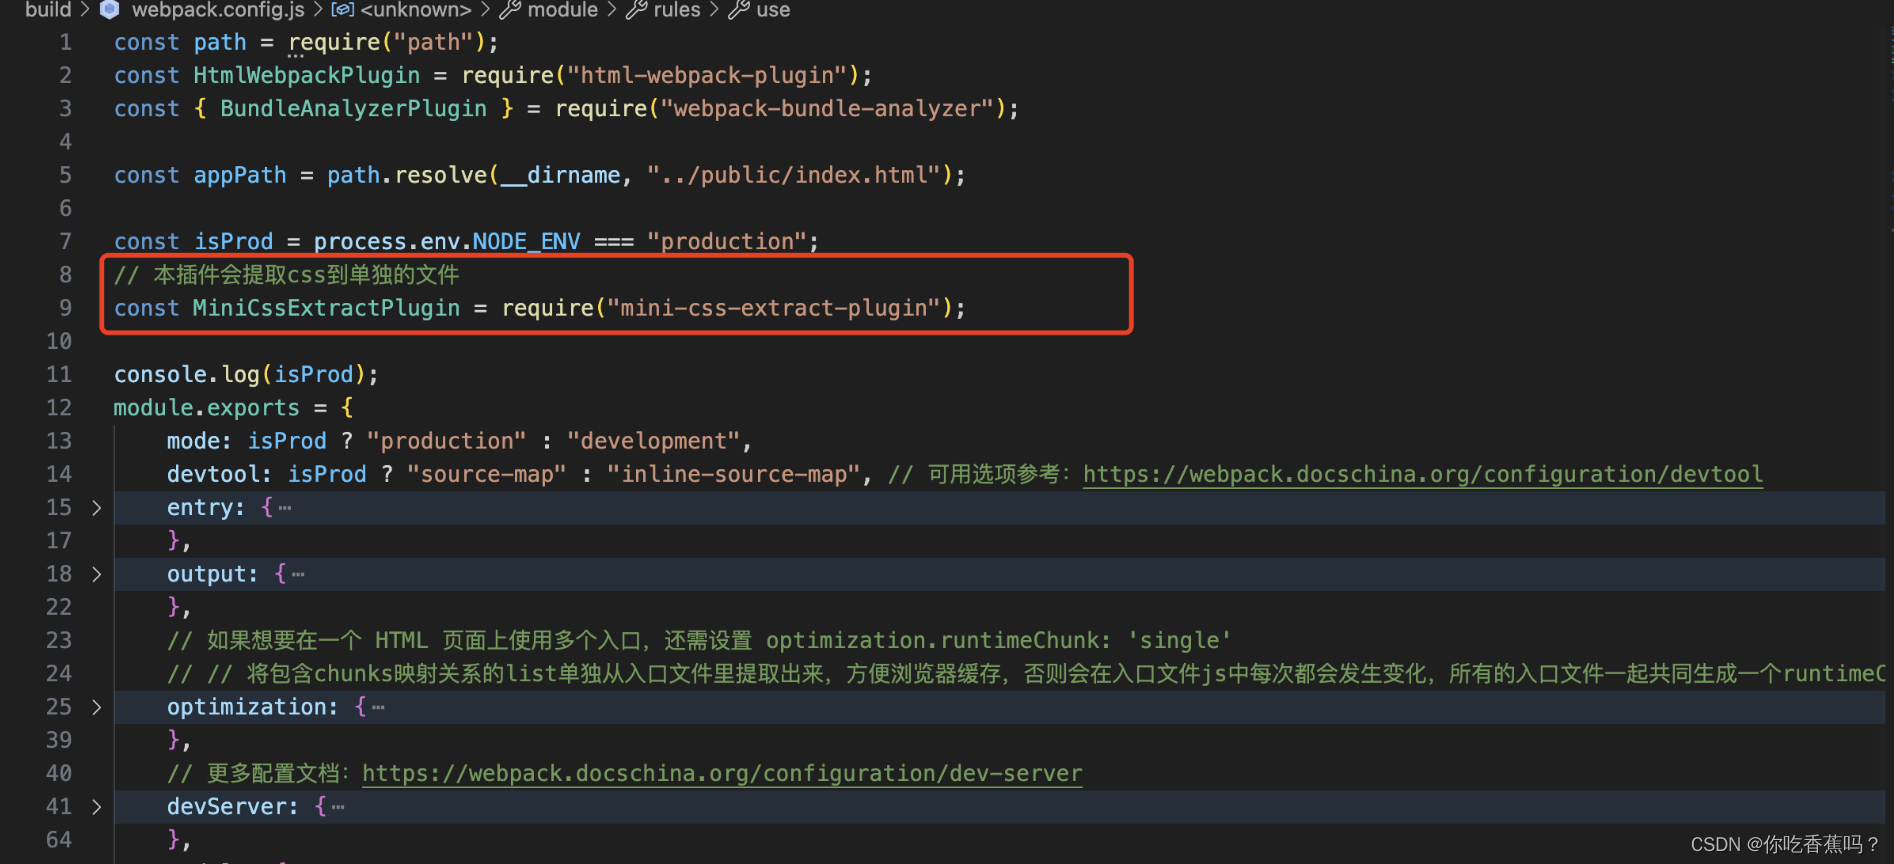
Task: Click the HtmlWebpackPlugin variable name
Action: click(307, 76)
